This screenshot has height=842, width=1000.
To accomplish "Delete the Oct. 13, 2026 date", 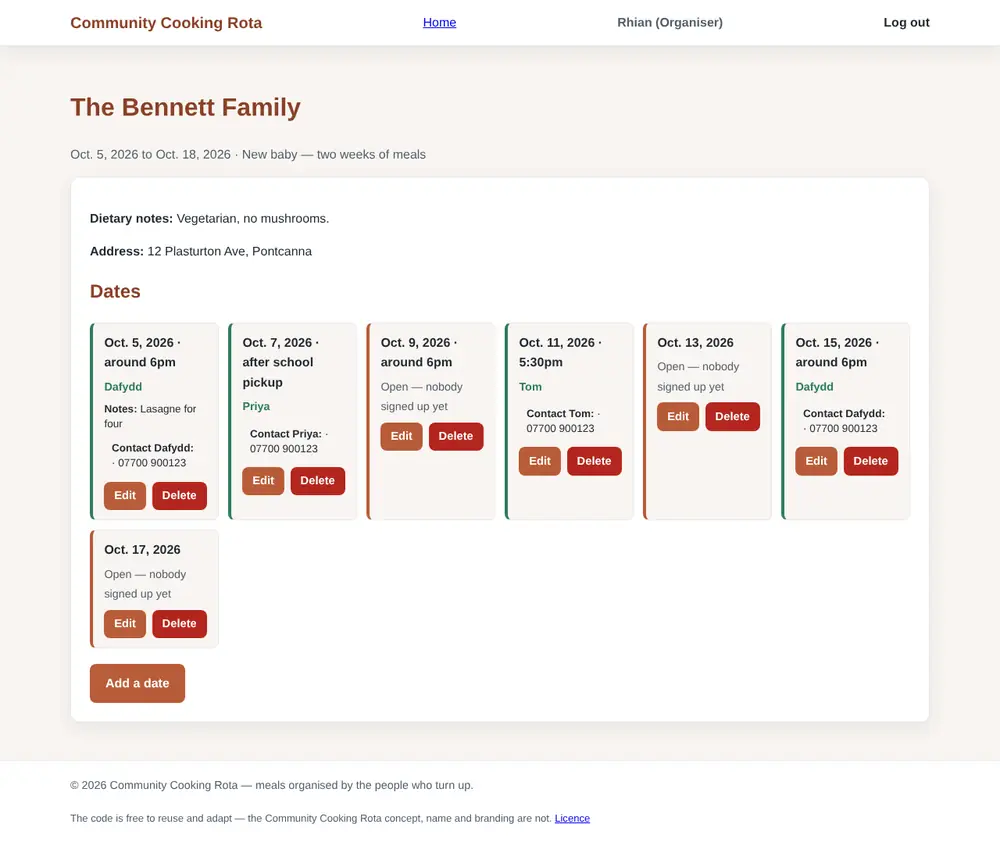I will 732,417.
